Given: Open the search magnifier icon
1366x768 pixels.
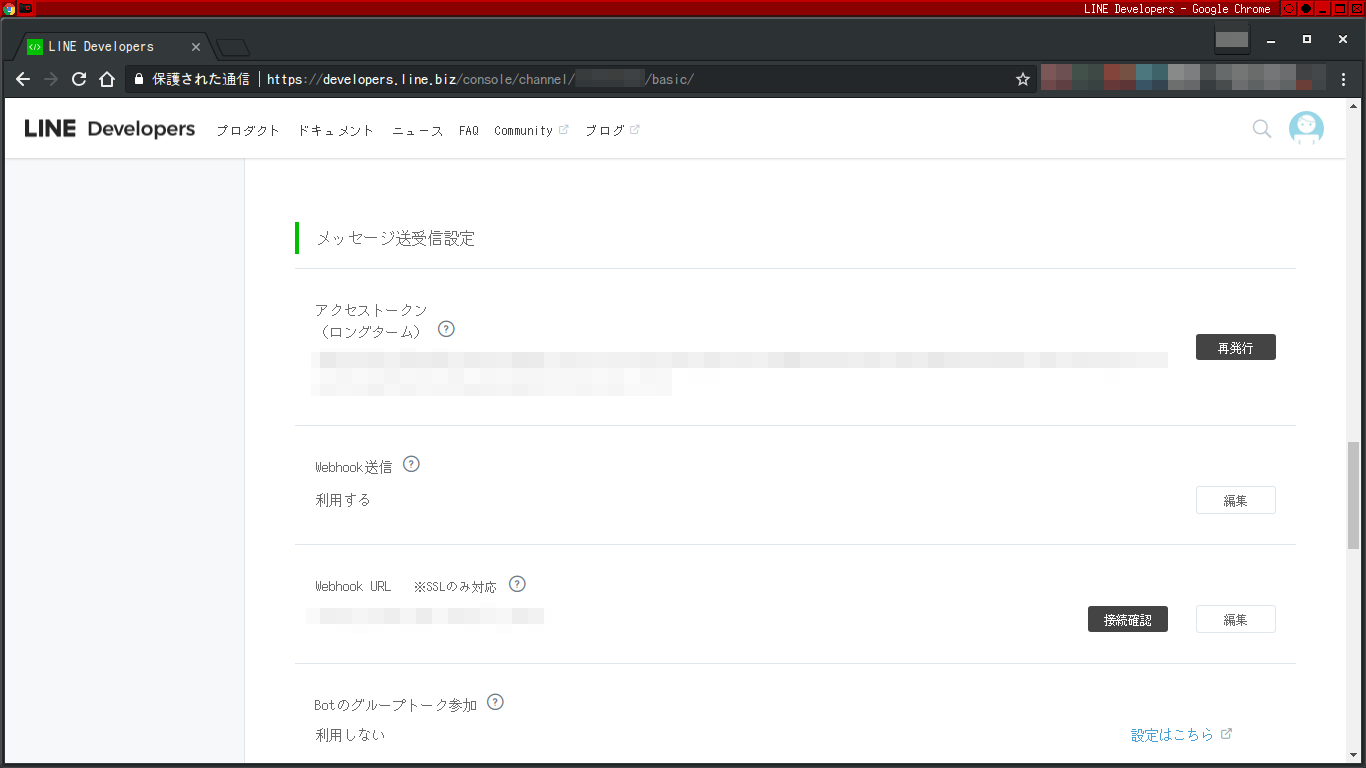Looking at the screenshot, I should [1261, 129].
